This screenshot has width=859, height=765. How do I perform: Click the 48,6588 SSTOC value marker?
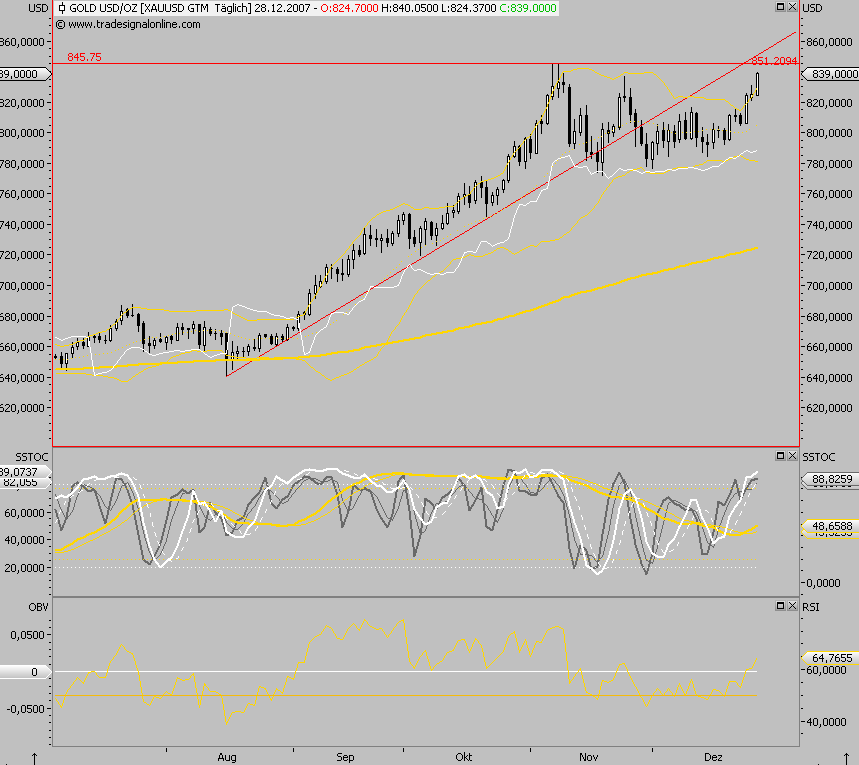[830, 526]
